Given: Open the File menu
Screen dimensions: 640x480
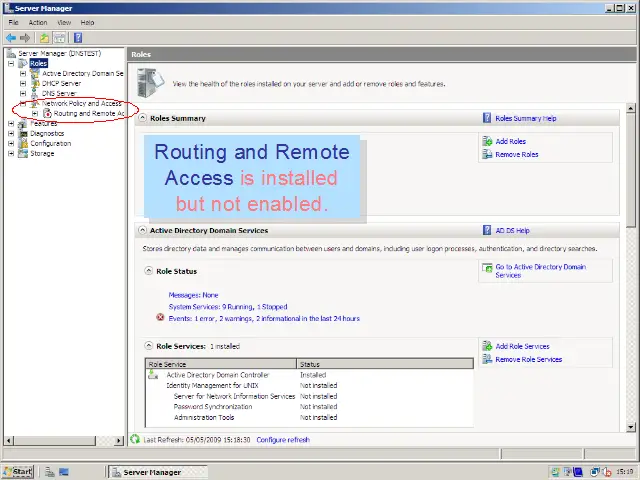Looking at the screenshot, I should coord(13,22).
